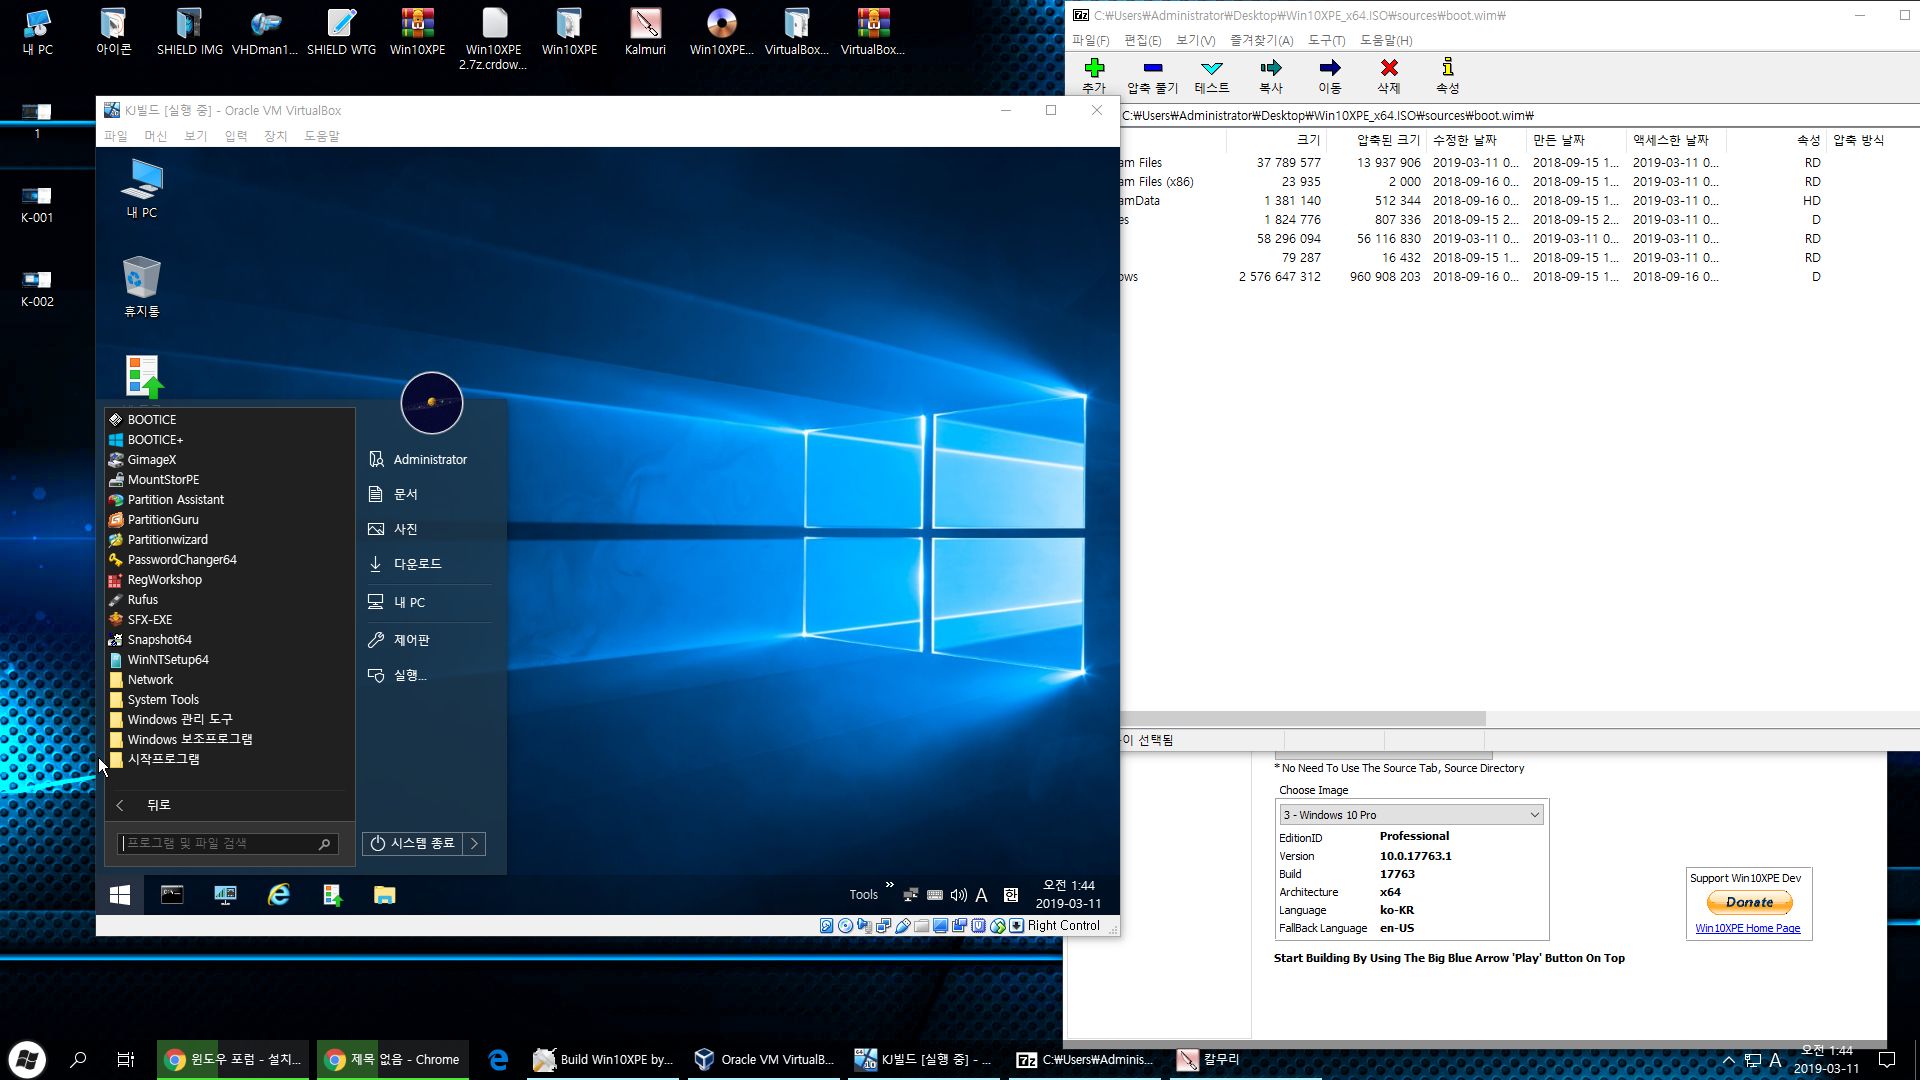Launch RegWorkshop from start menu

pos(164,579)
